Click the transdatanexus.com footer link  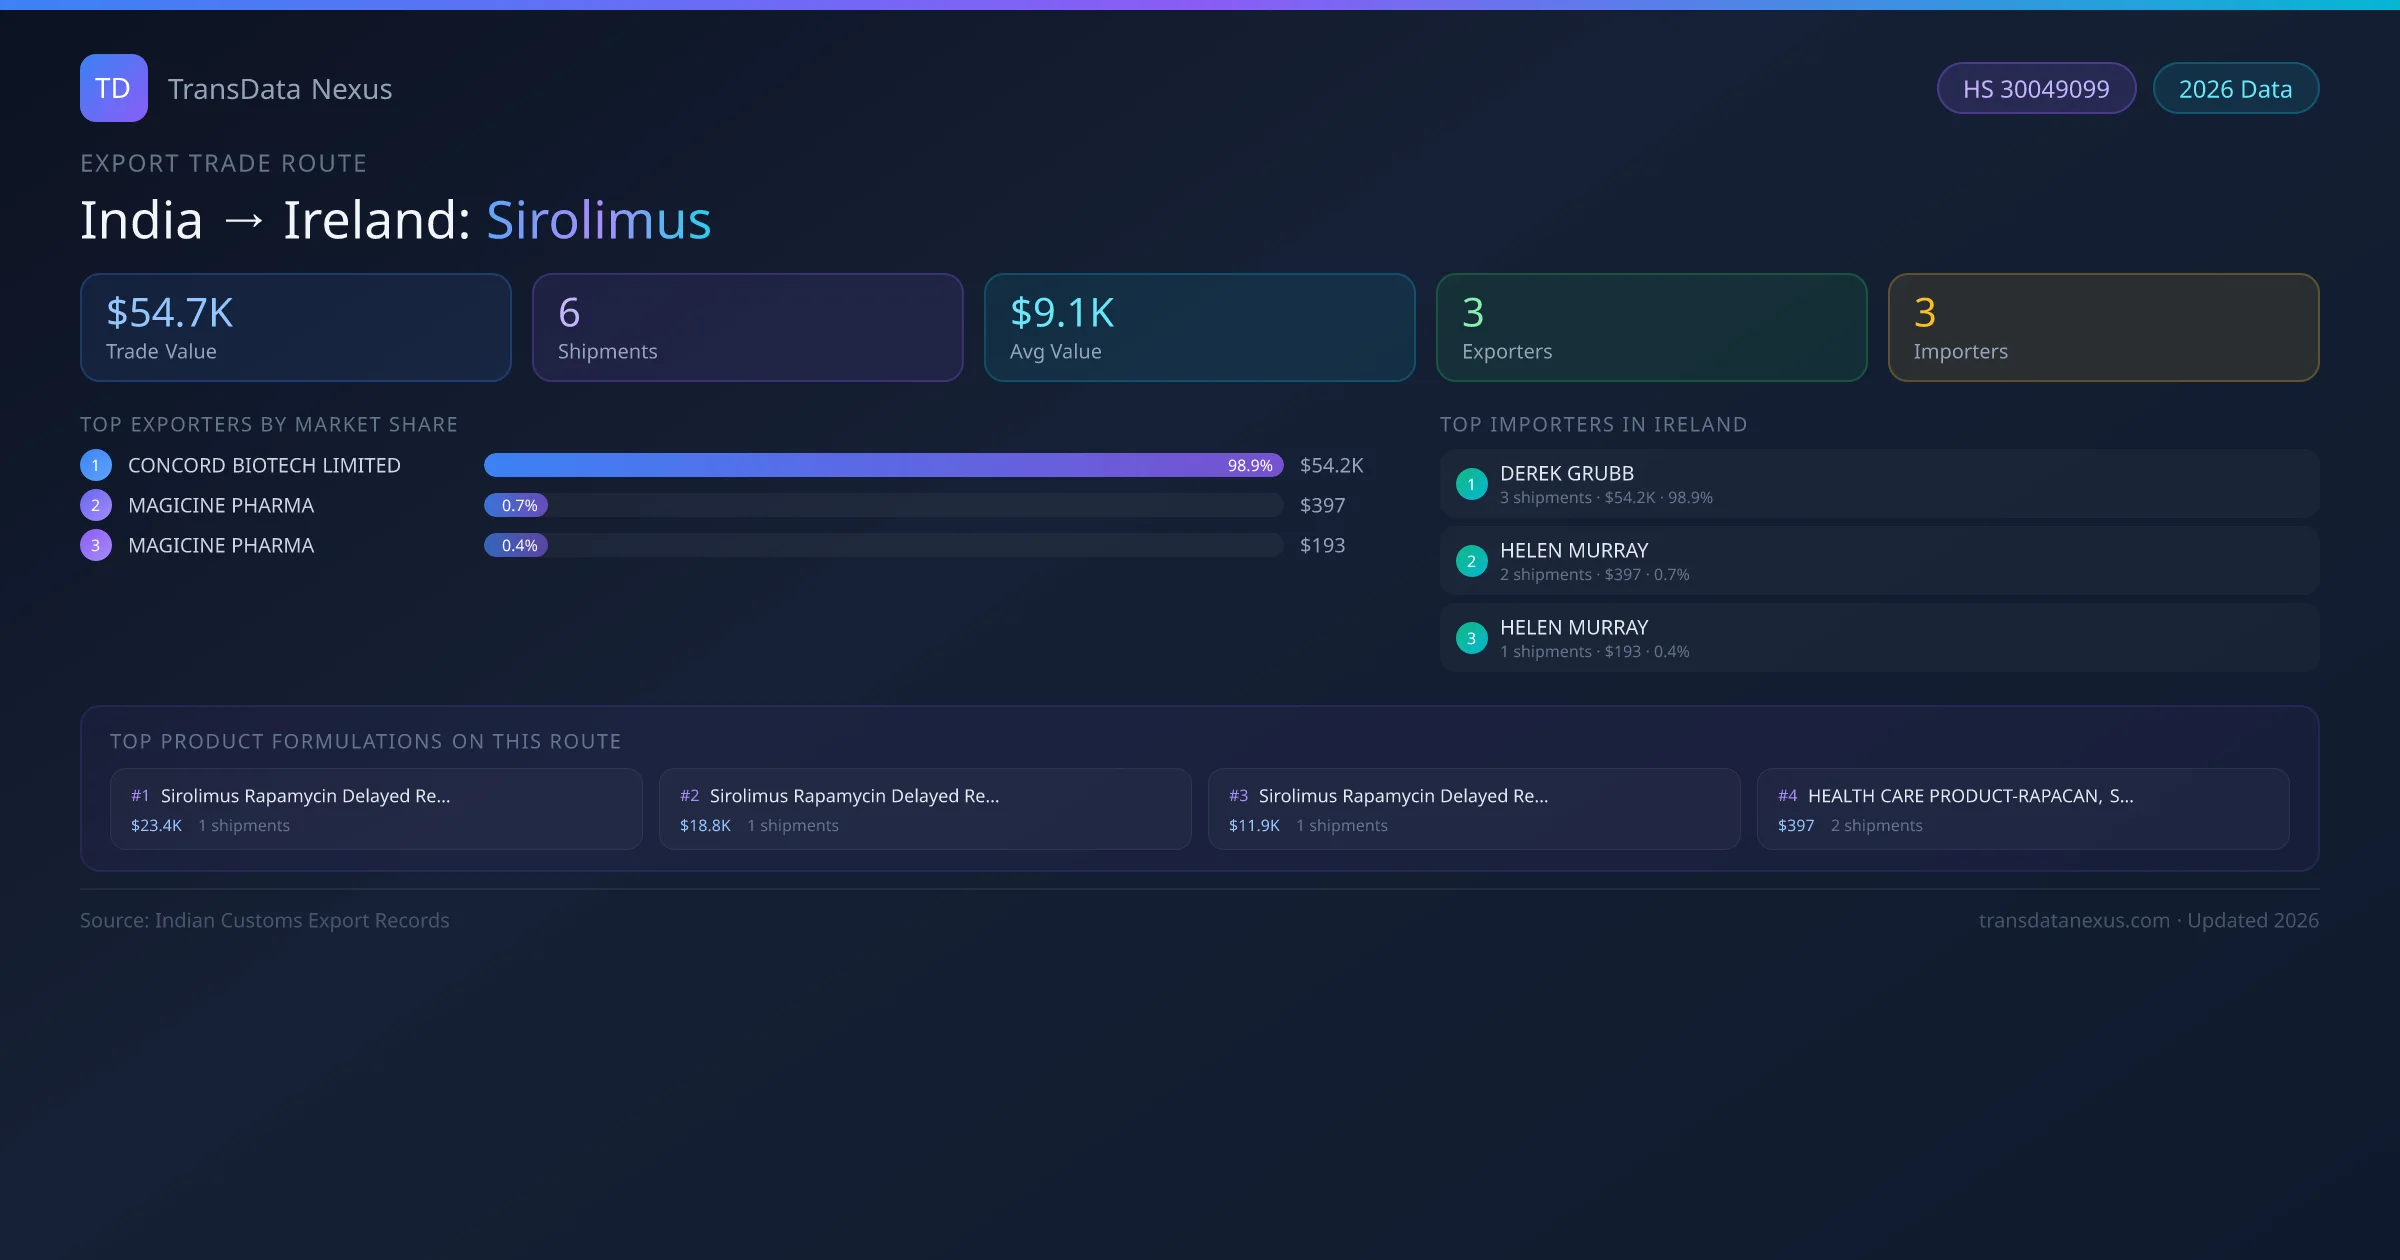pyautogui.click(x=2074, y=920)
